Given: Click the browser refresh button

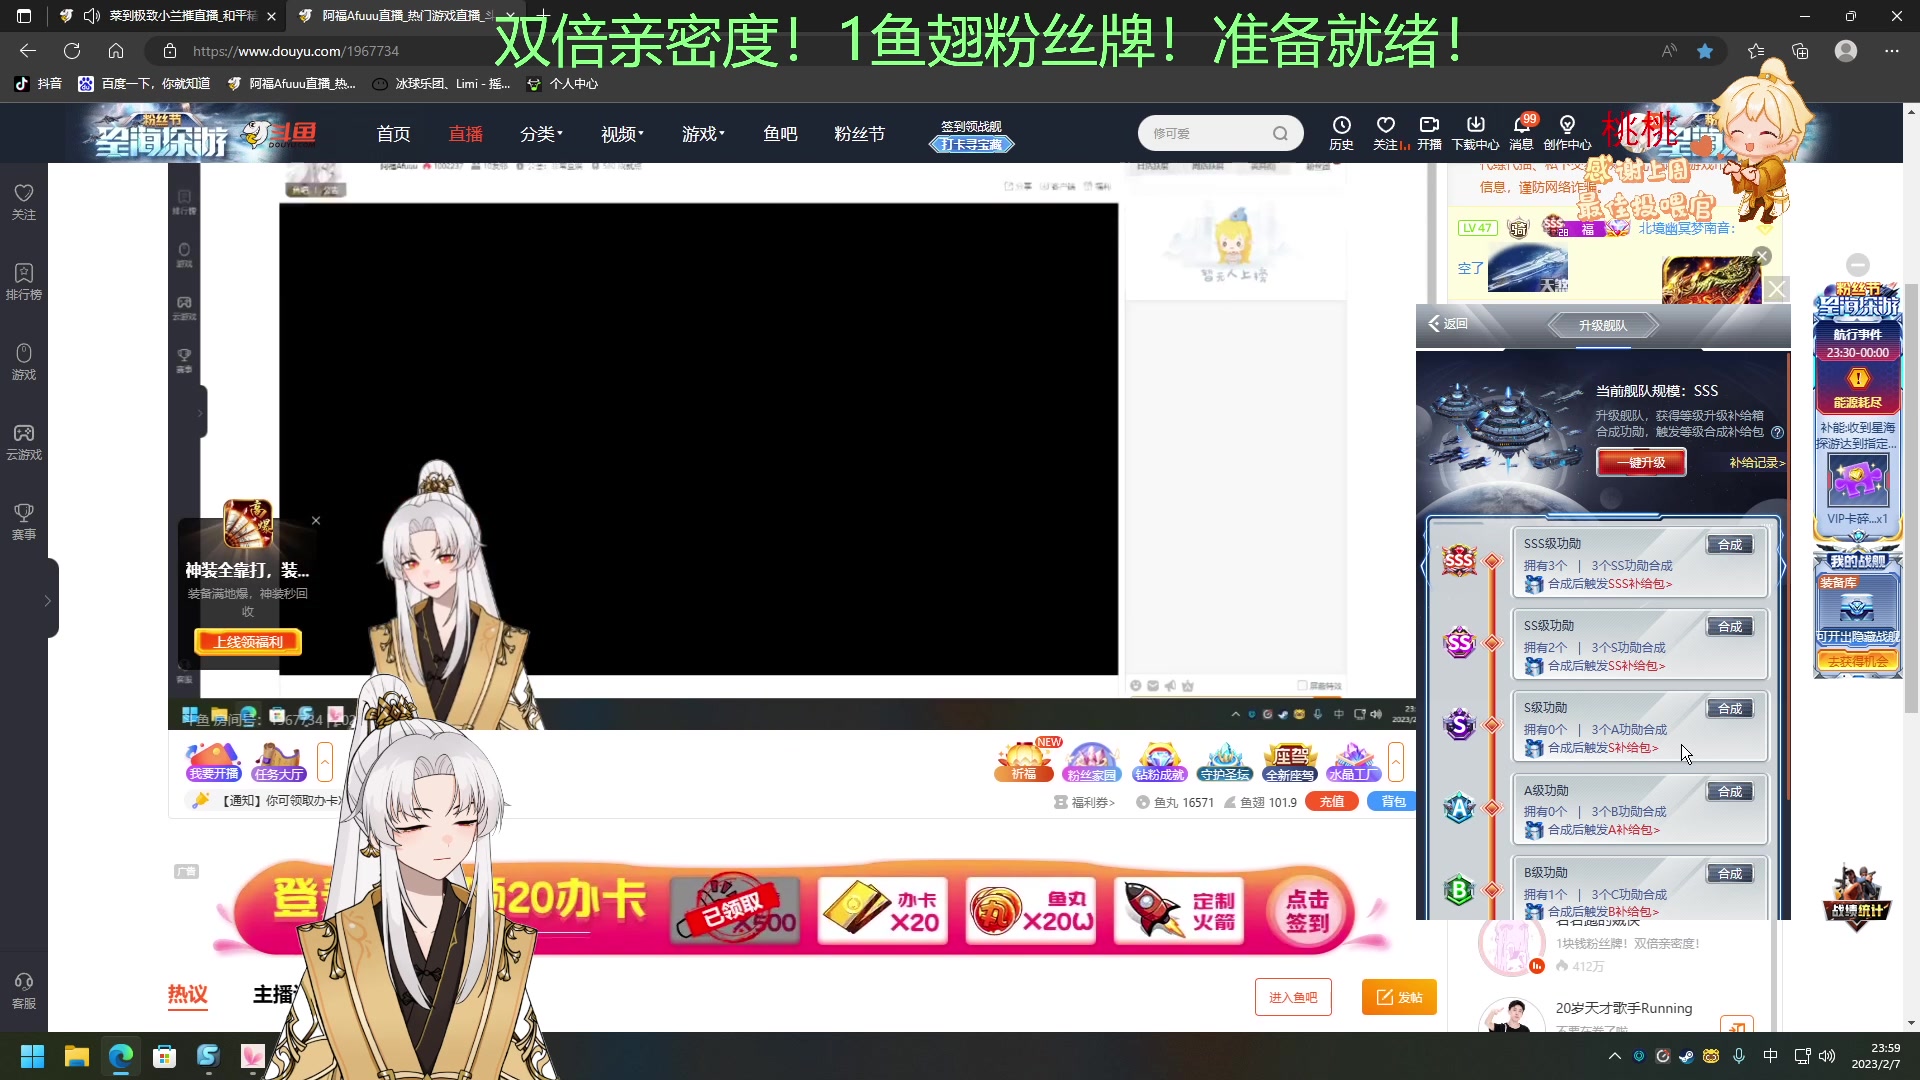Looking at the screenshot, I should 72,51.
